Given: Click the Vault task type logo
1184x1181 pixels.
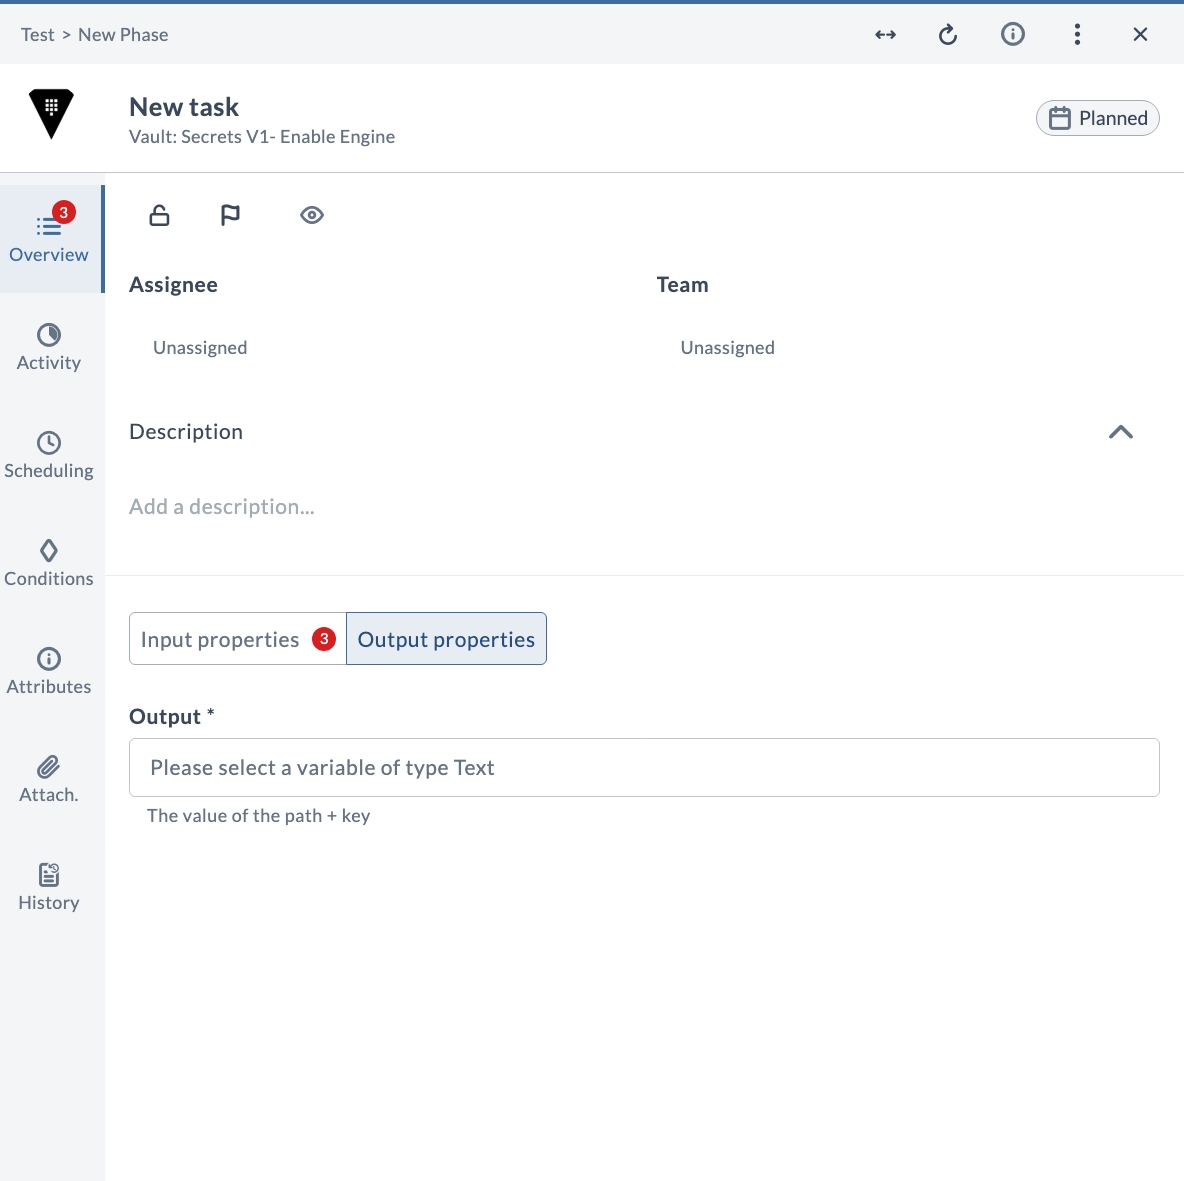Looking at the screenshot, I should [x=51, y=114].
